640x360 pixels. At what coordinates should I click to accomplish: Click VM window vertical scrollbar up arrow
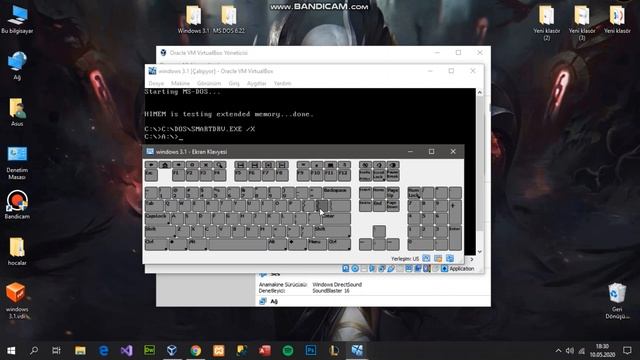click(480, 92)
